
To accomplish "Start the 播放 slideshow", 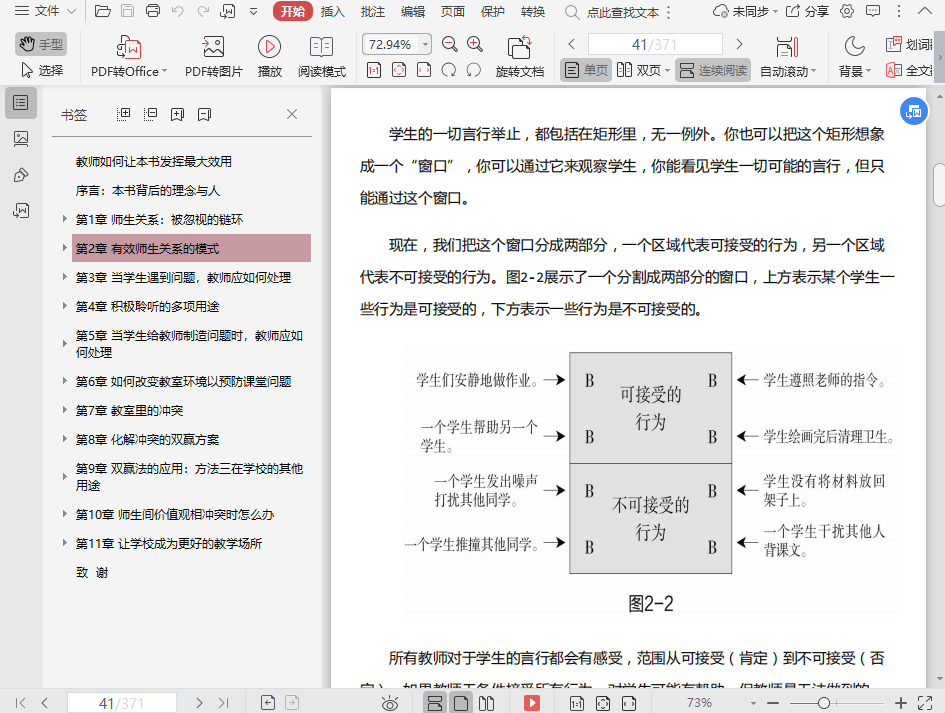I will [269, 57].
